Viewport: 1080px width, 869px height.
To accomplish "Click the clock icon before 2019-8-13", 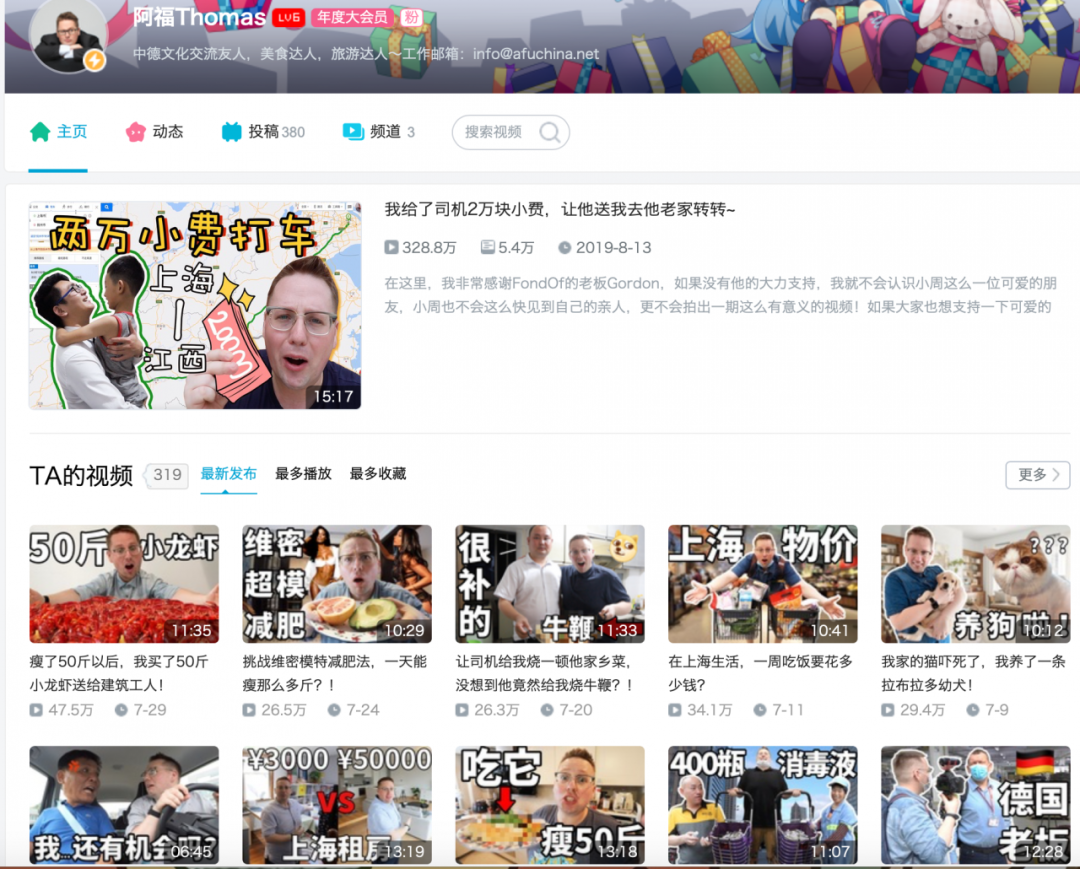I will click(563, 247).
